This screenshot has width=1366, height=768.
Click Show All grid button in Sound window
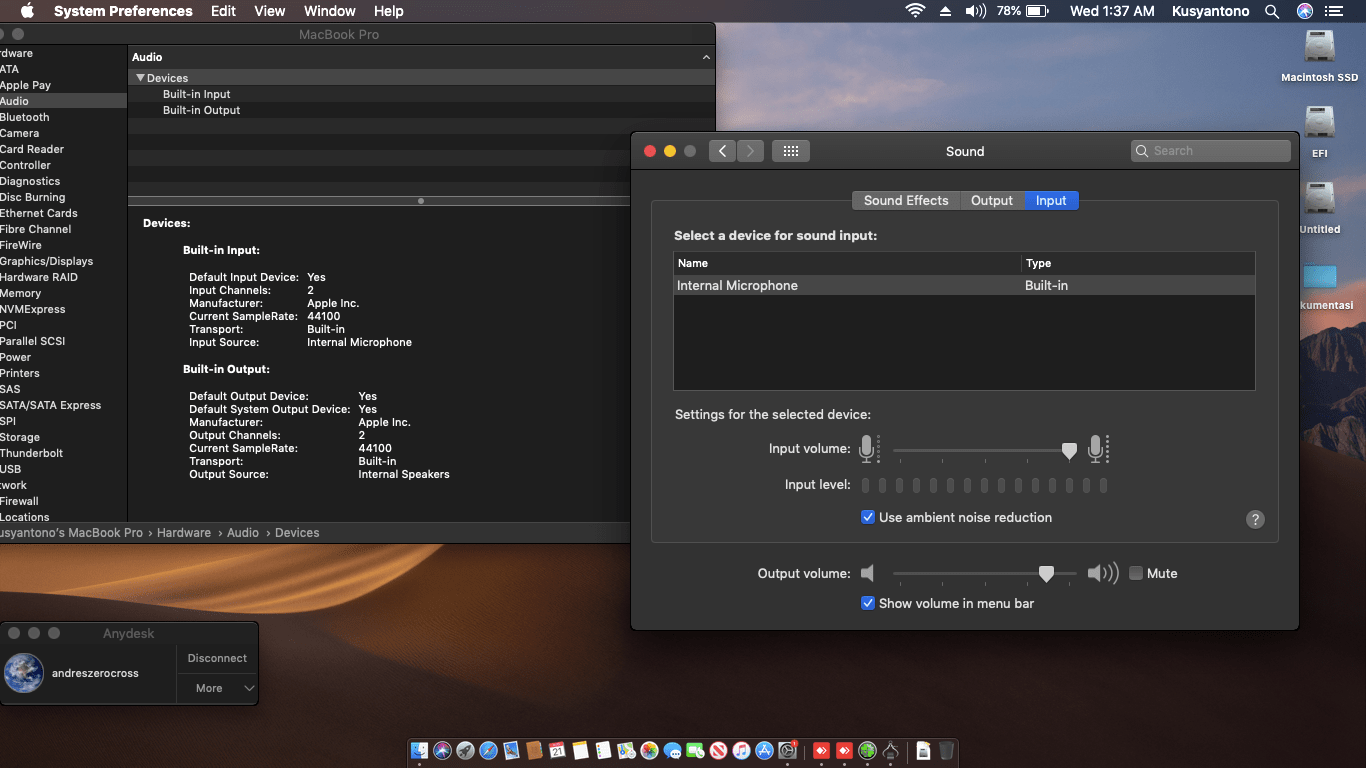click(x=791, y=151)
